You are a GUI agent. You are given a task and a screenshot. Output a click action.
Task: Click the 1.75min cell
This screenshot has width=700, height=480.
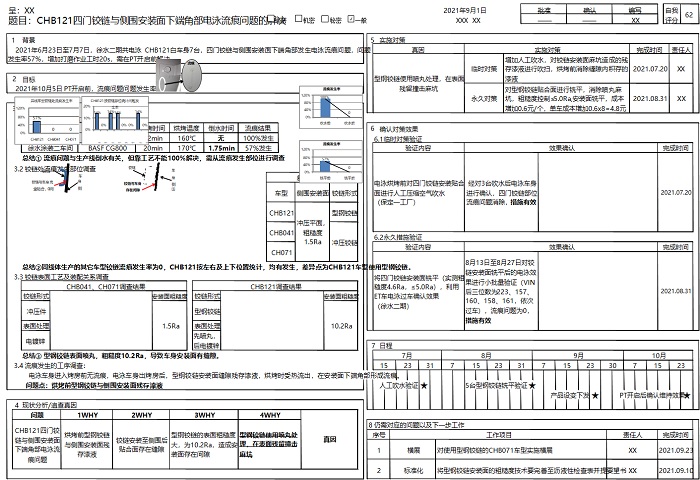(221, 148)
